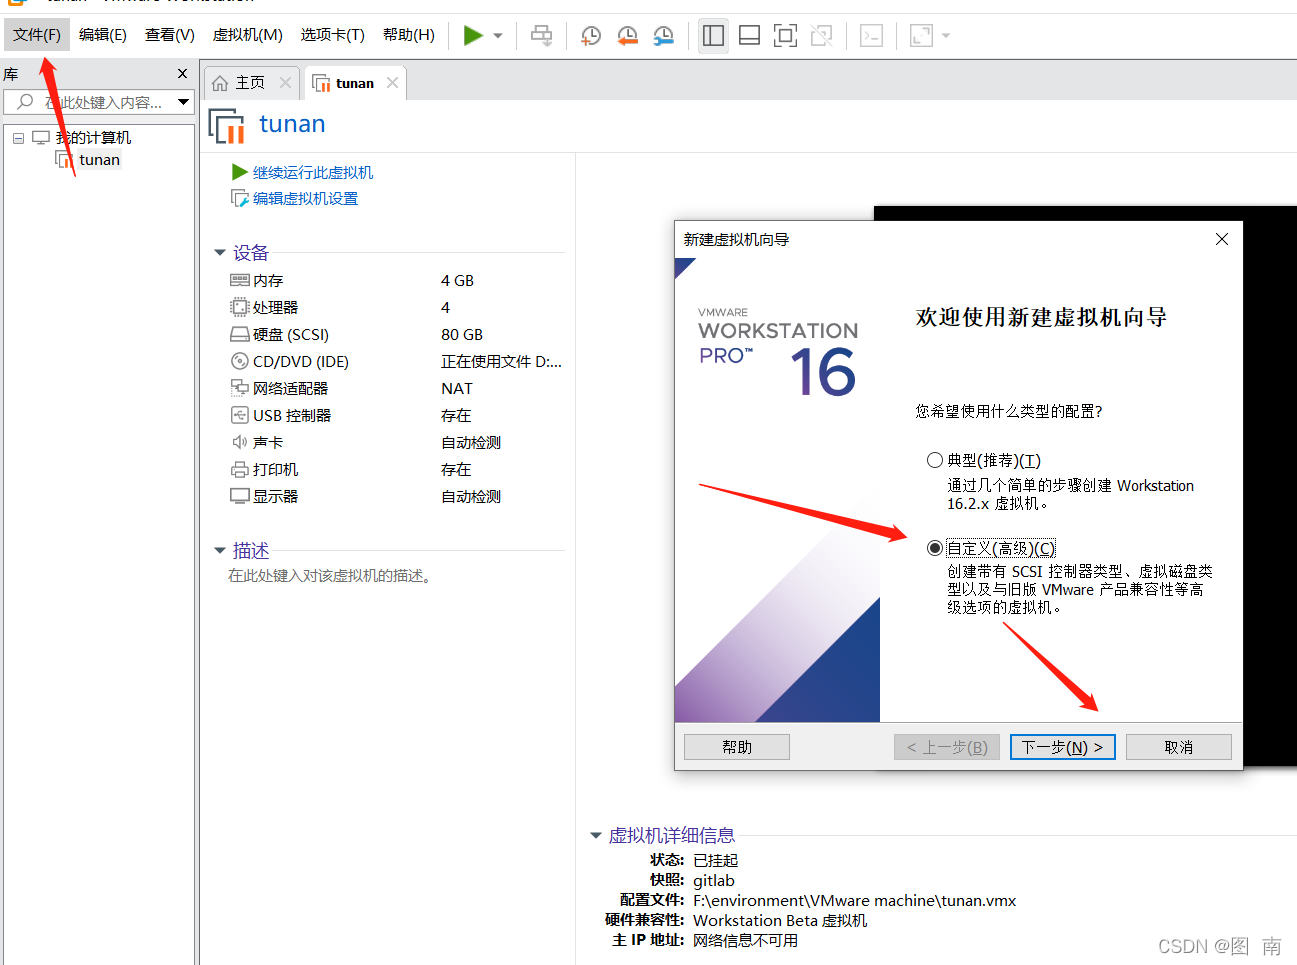The height and width of the screenshot is (965, 1297).
Task: Open the stretch display dropdown arrow
Action: pyautogui.click(x=946, y=36)
